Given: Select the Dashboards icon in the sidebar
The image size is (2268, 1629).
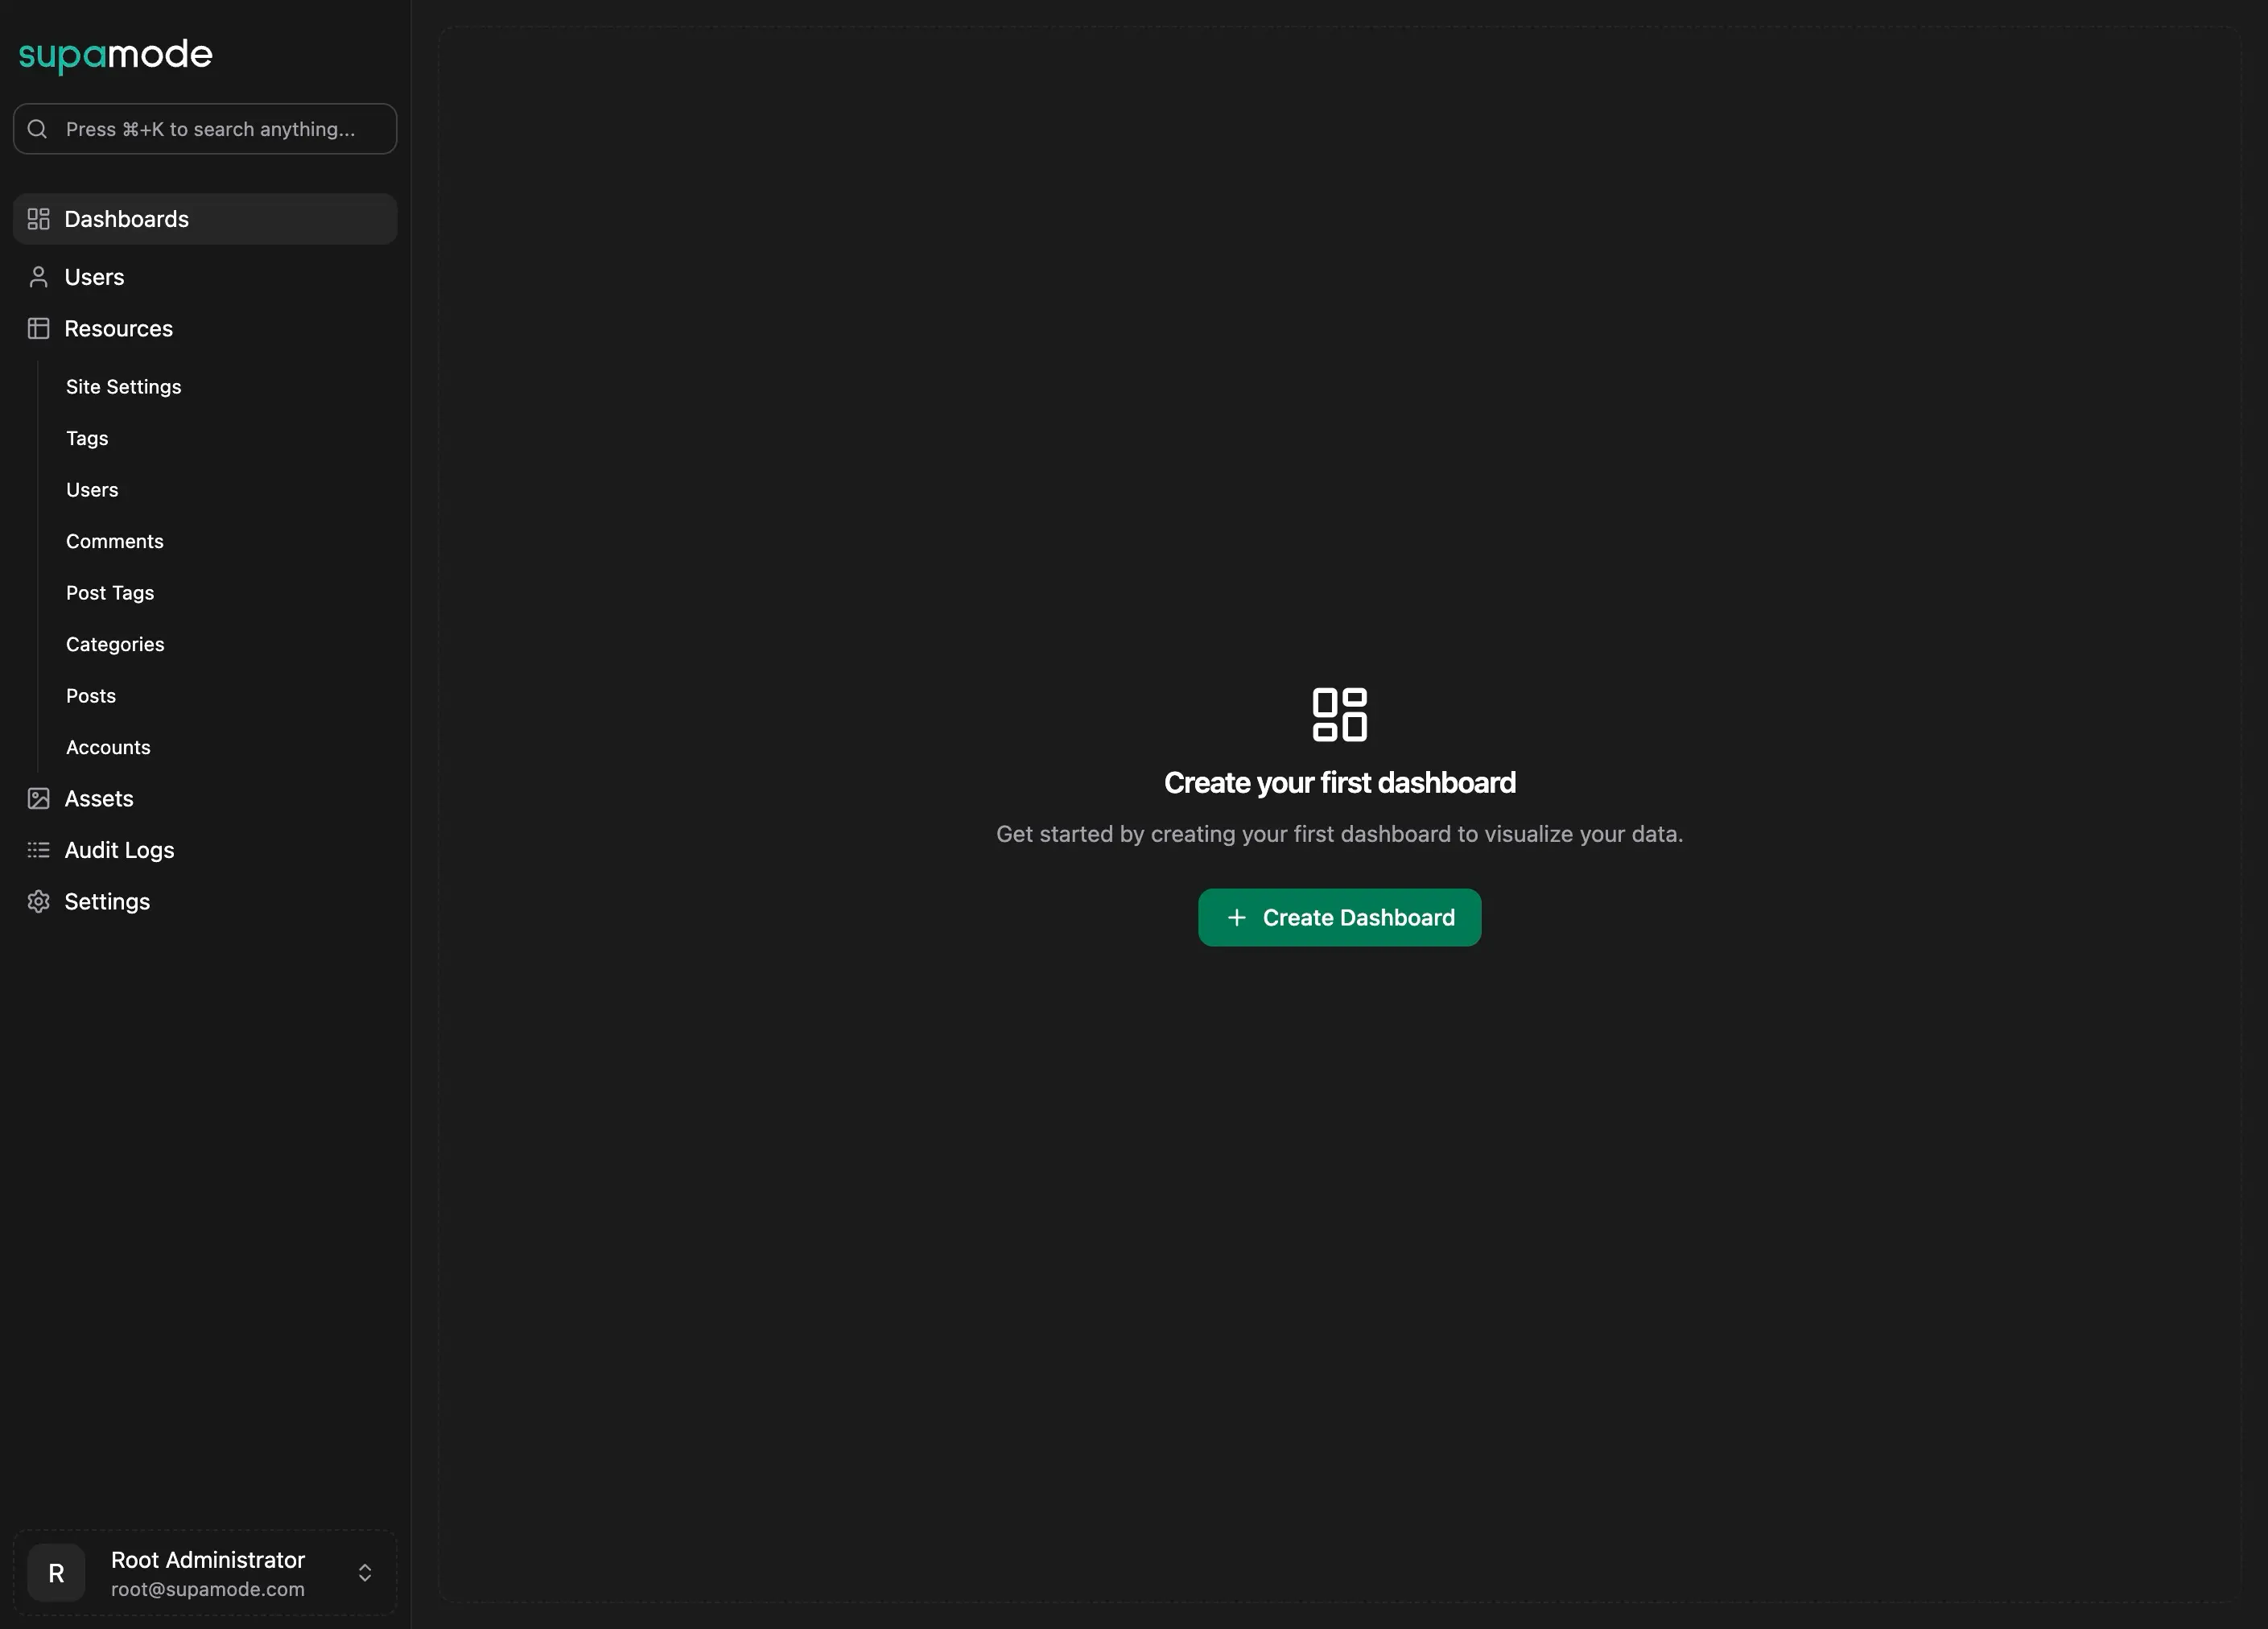Looking at the screenshot, I should point(38,218).
